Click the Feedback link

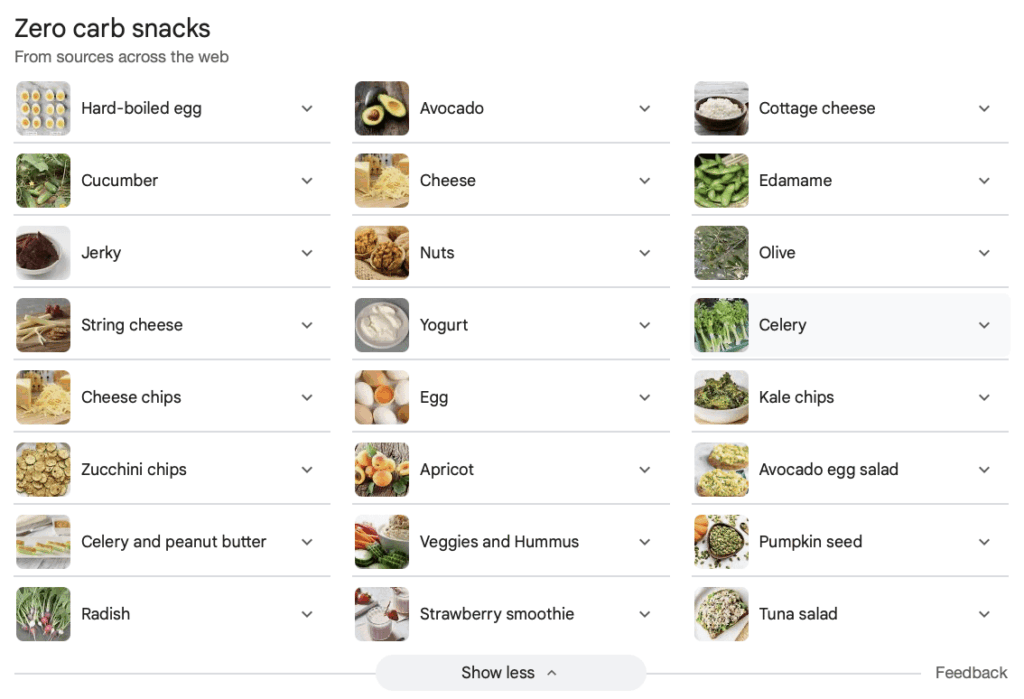point(971,673)
